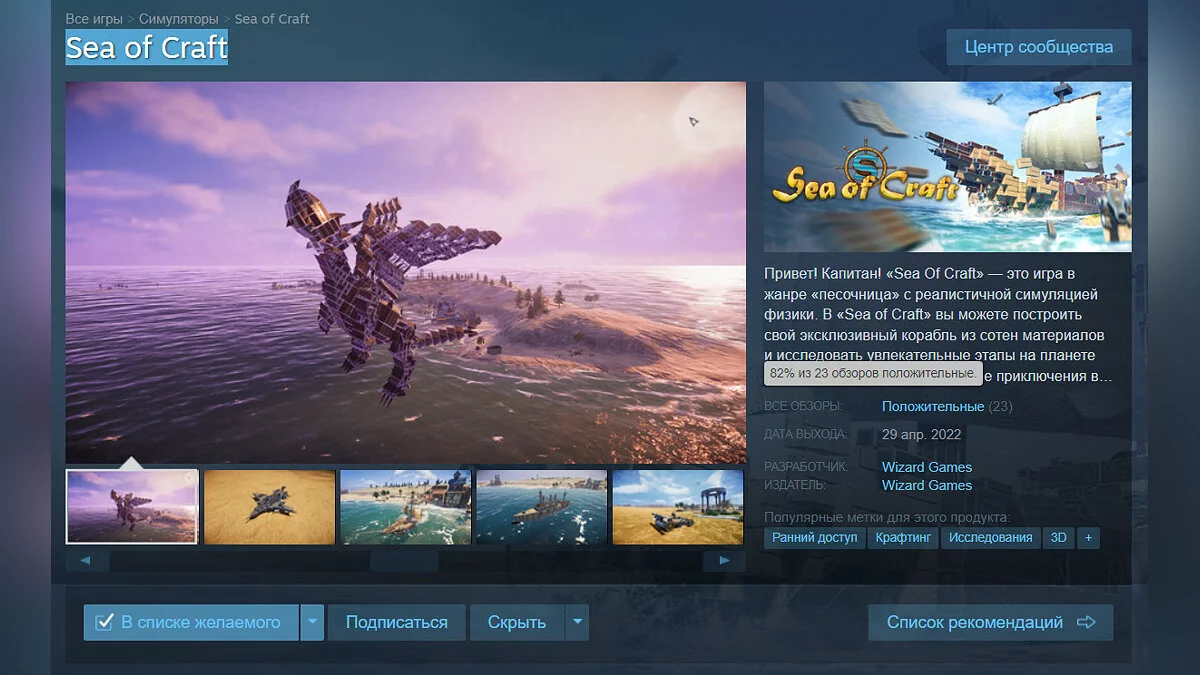Click the Sea of Craft breadcrumb link
The image size is (1200, 675).
pyautogui.click(x=271, y=19)
